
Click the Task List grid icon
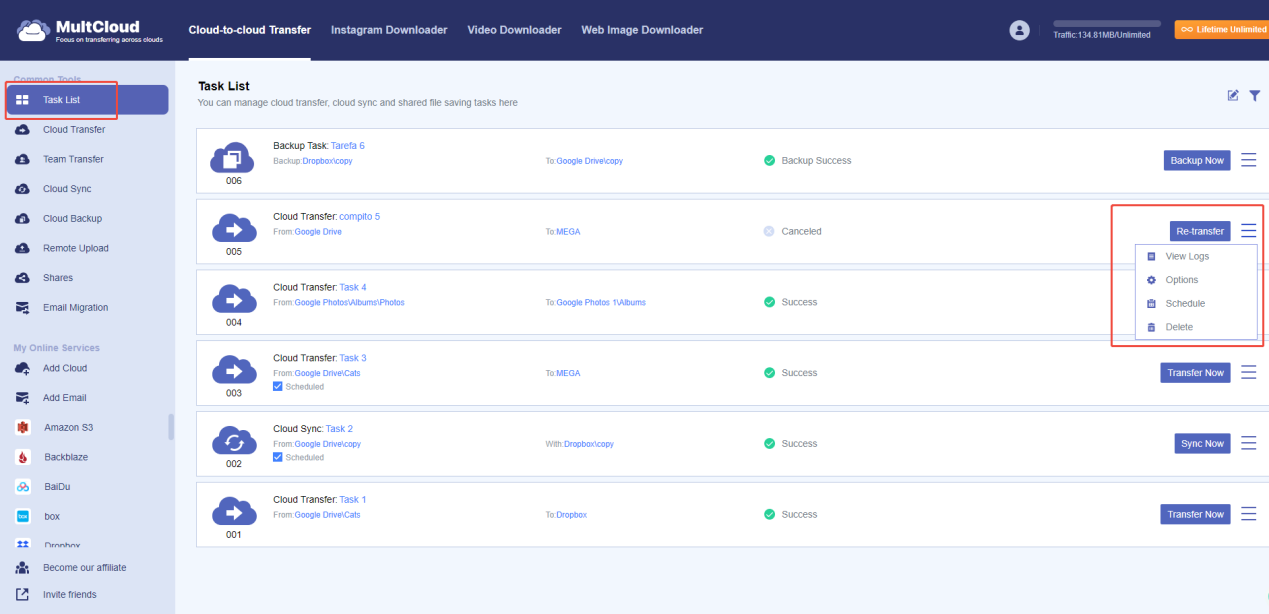point(22,100)
